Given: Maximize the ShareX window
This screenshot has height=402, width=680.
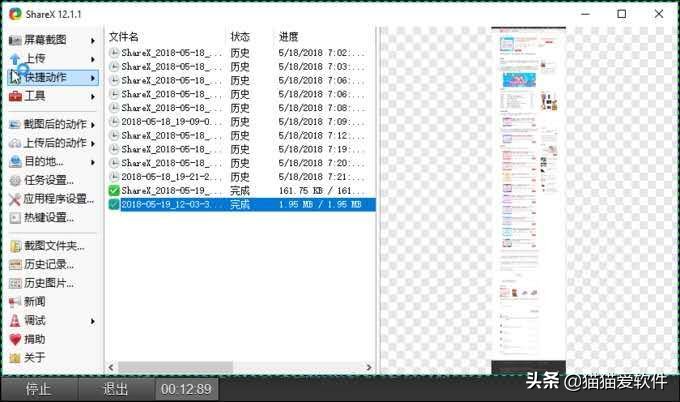Looking at the screenshot, I should click(x=621, y=14).
